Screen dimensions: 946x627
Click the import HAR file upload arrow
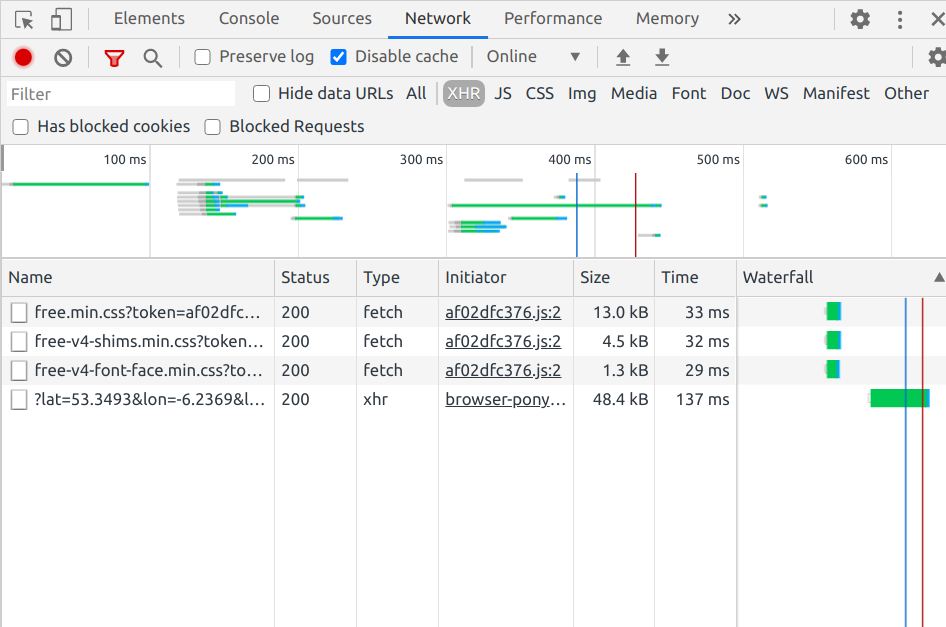[623, 58]
